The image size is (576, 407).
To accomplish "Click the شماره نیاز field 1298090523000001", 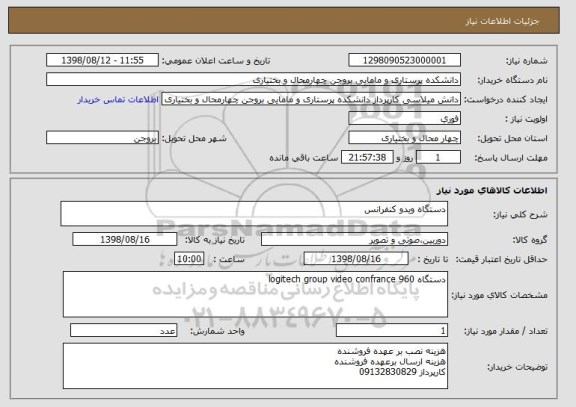I will pyautogui.click(x=404, y=60).
